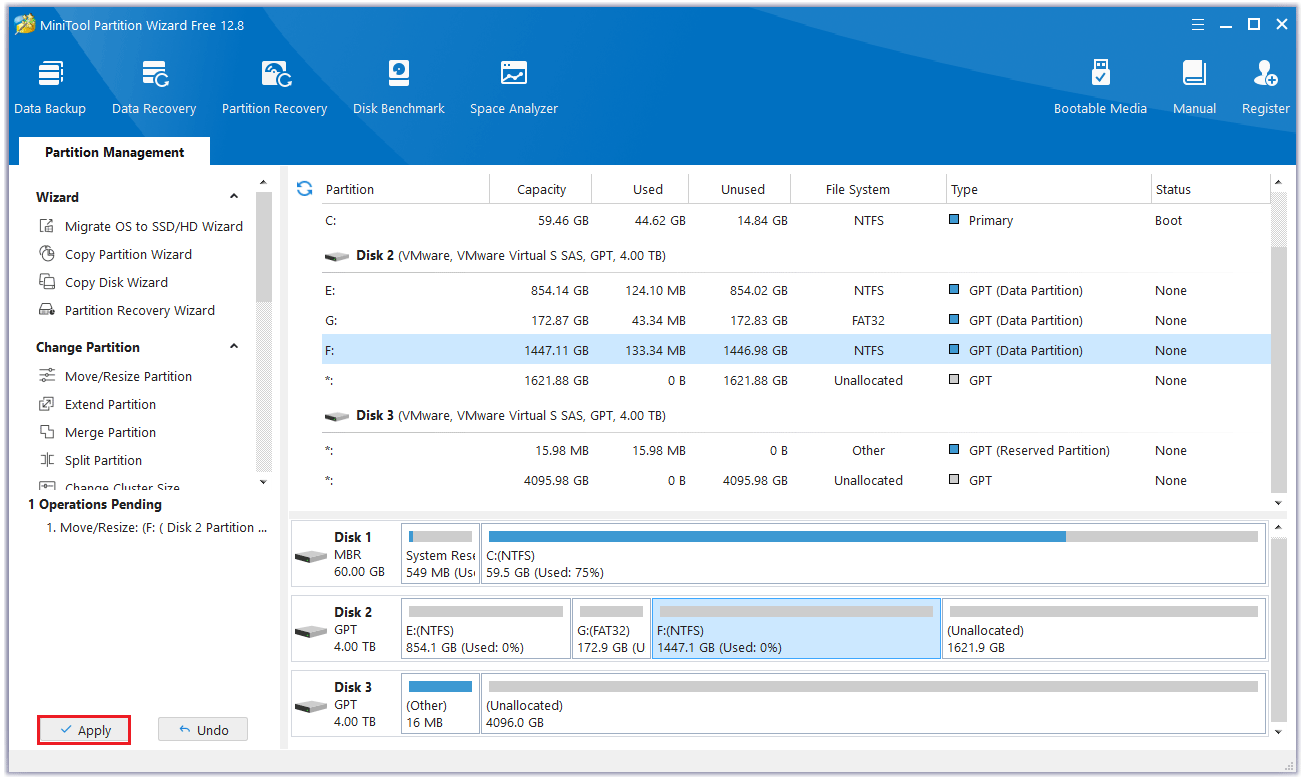This screenshot has width=1301, height=777.
Task: Click Split Partition icon
Action: 46,460
